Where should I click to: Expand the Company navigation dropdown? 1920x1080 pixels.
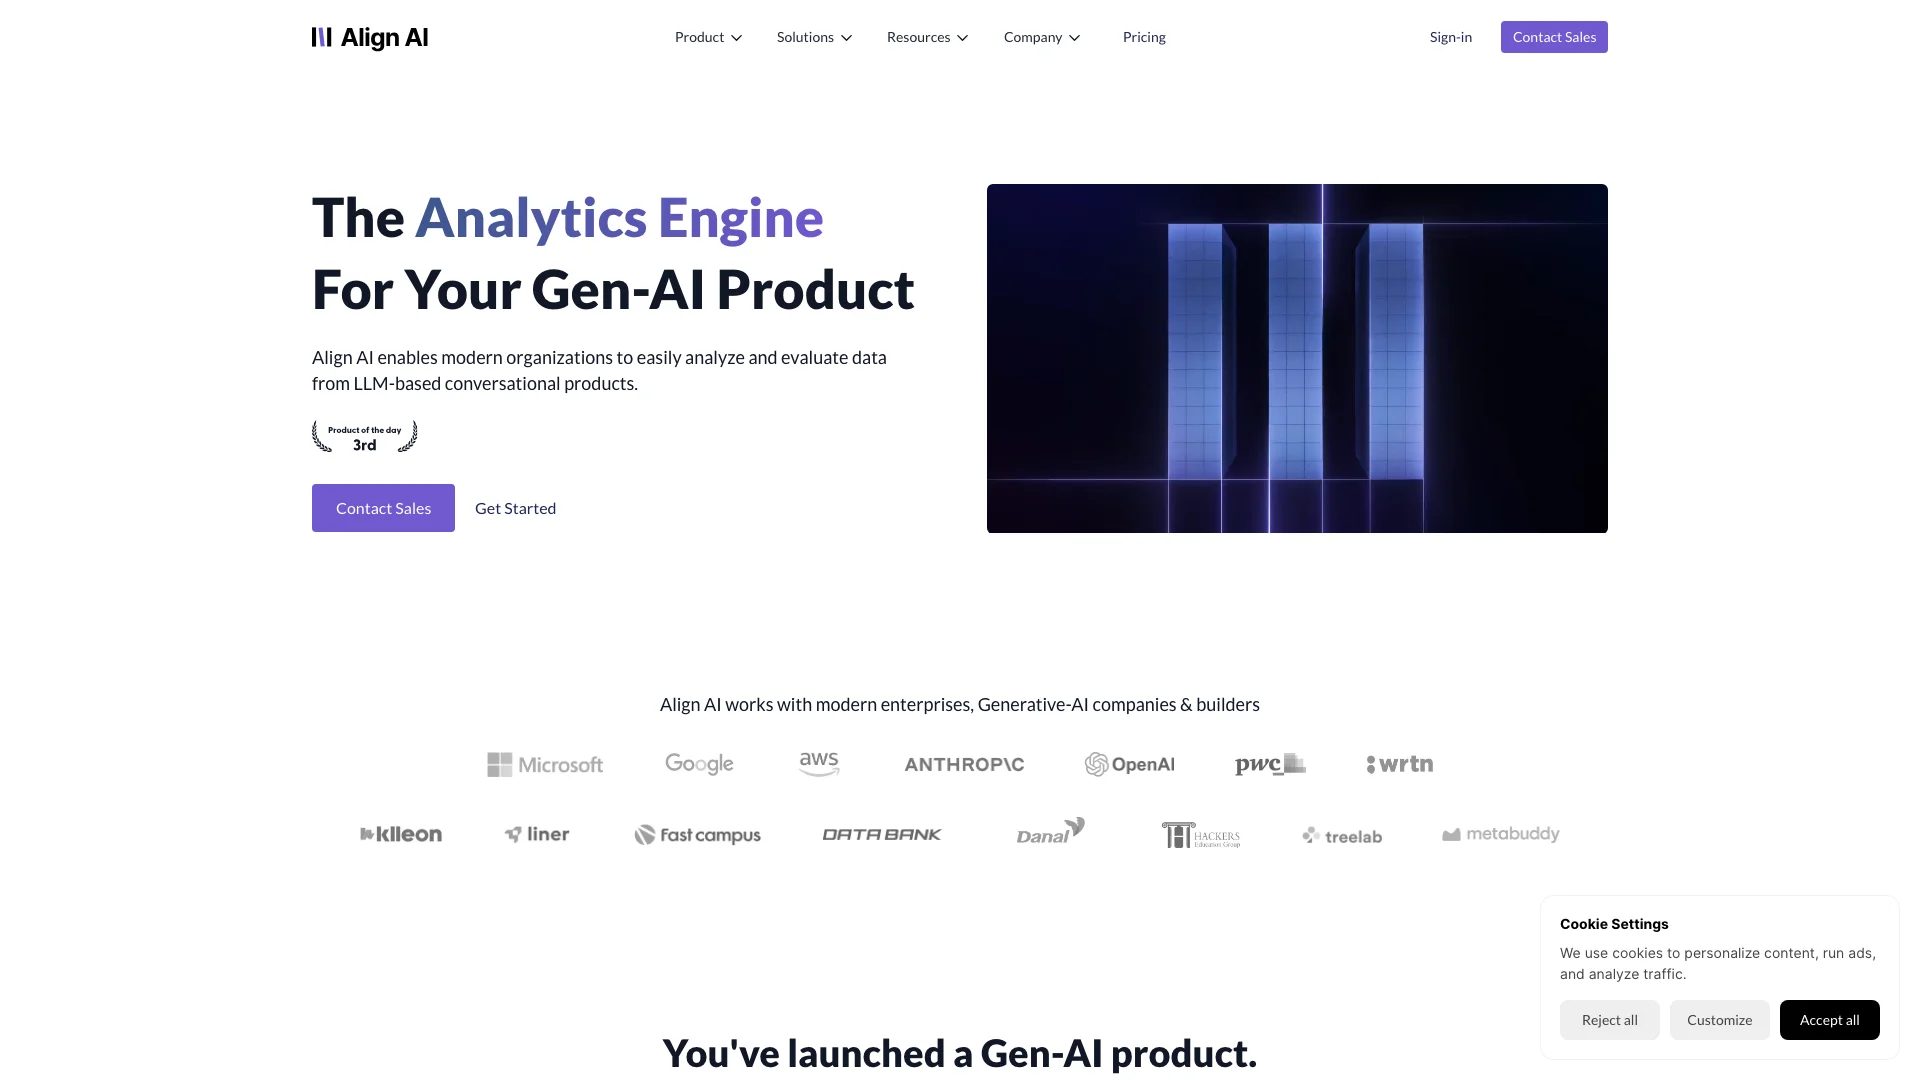[x=1042, y=37]
